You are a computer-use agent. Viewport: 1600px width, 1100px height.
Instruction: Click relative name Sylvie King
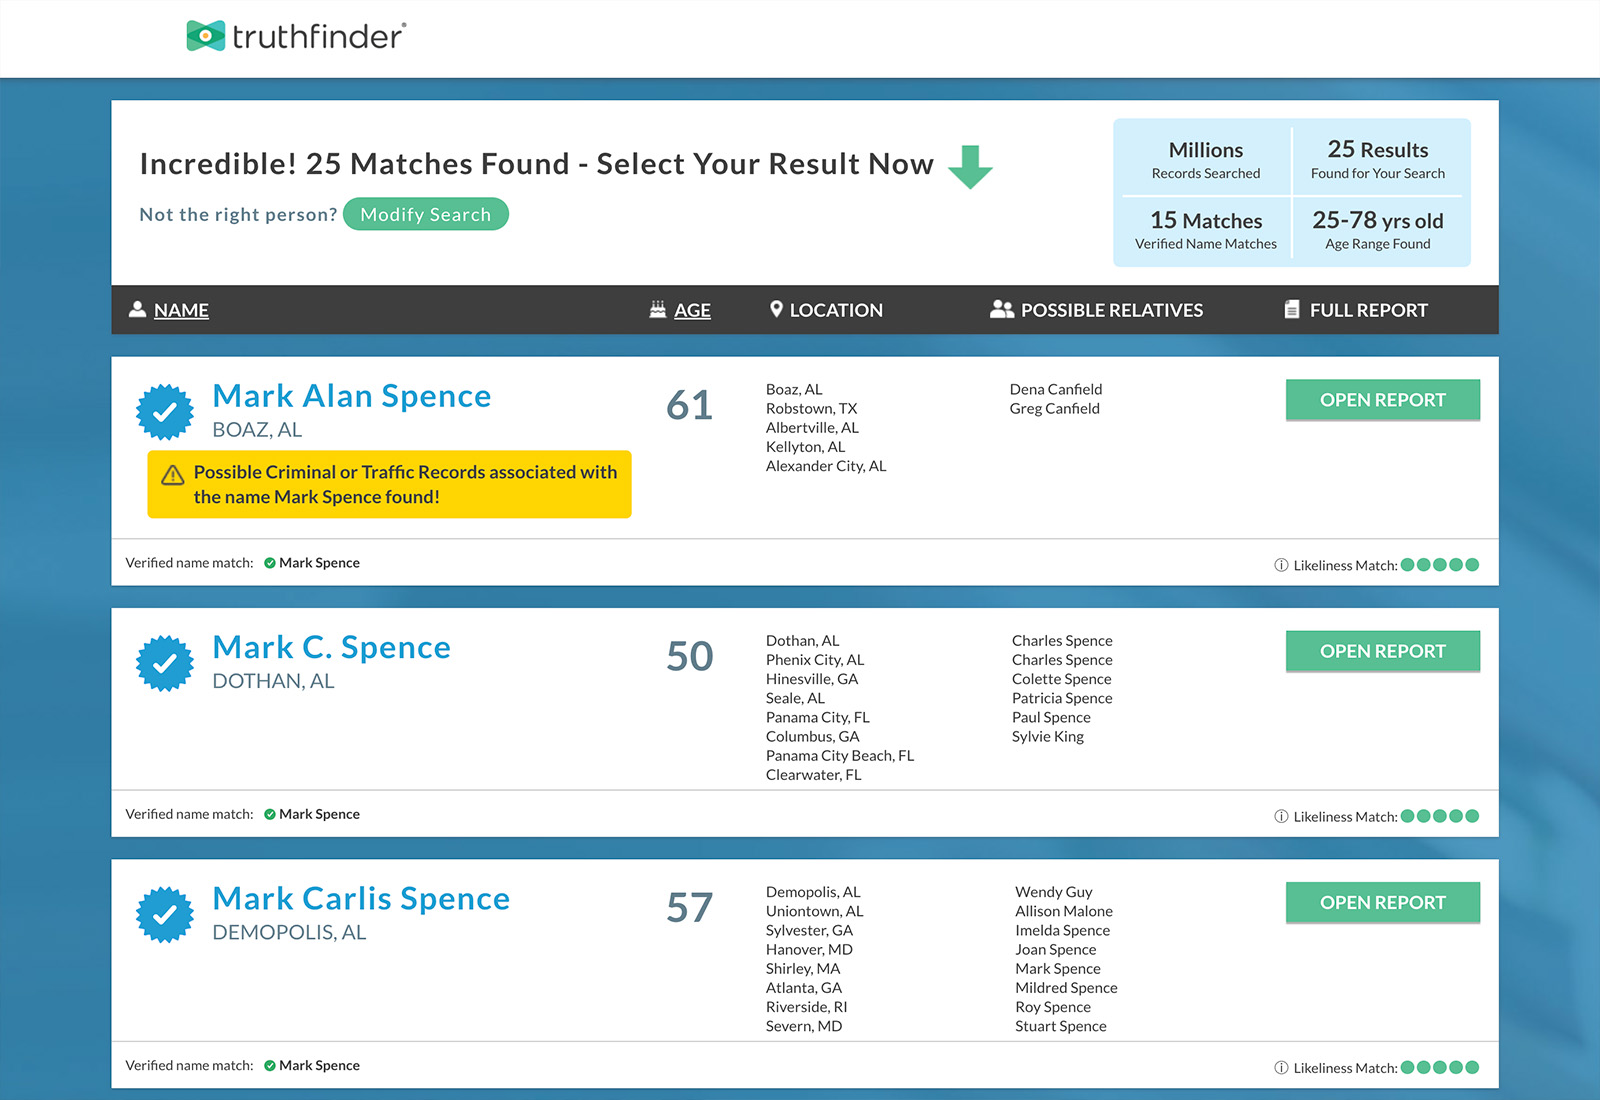coord(1048,737)
